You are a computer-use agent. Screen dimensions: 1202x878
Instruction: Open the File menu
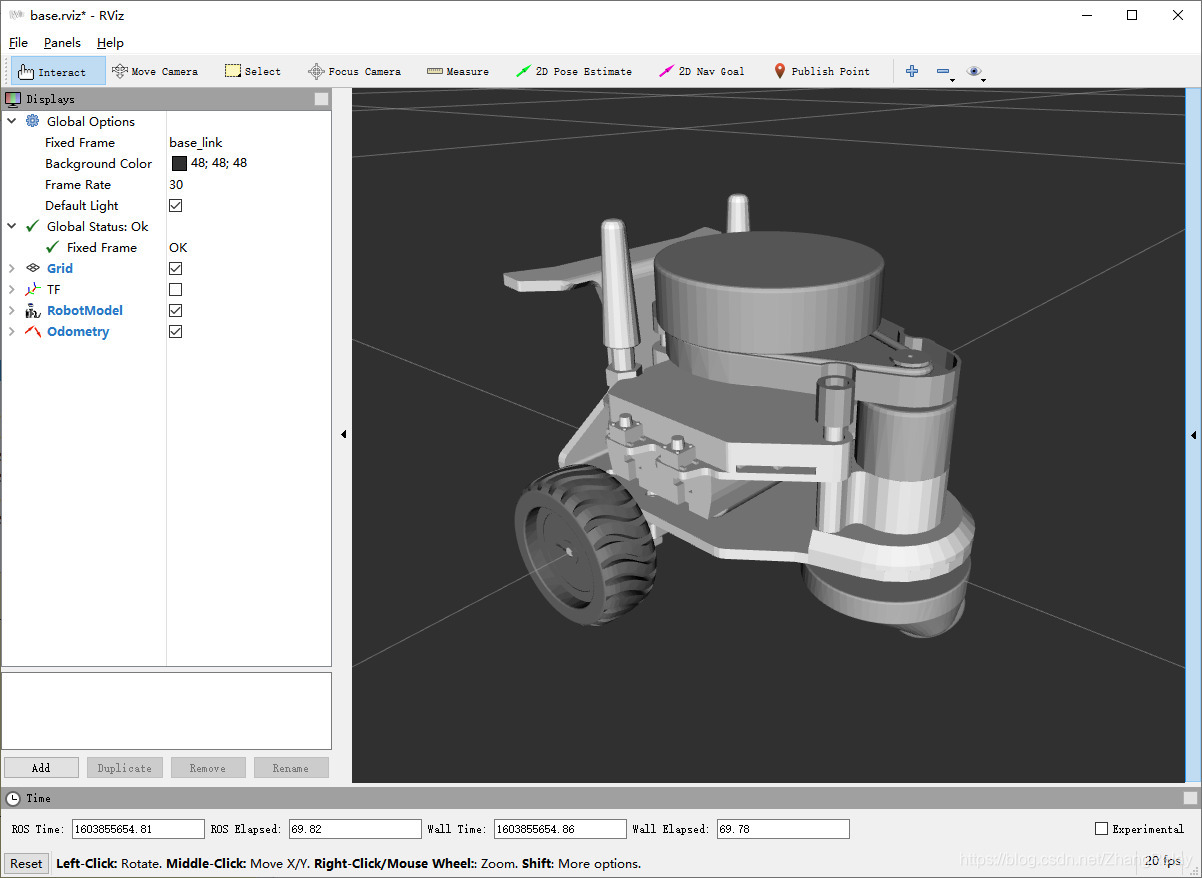click(x=19, y=43)
